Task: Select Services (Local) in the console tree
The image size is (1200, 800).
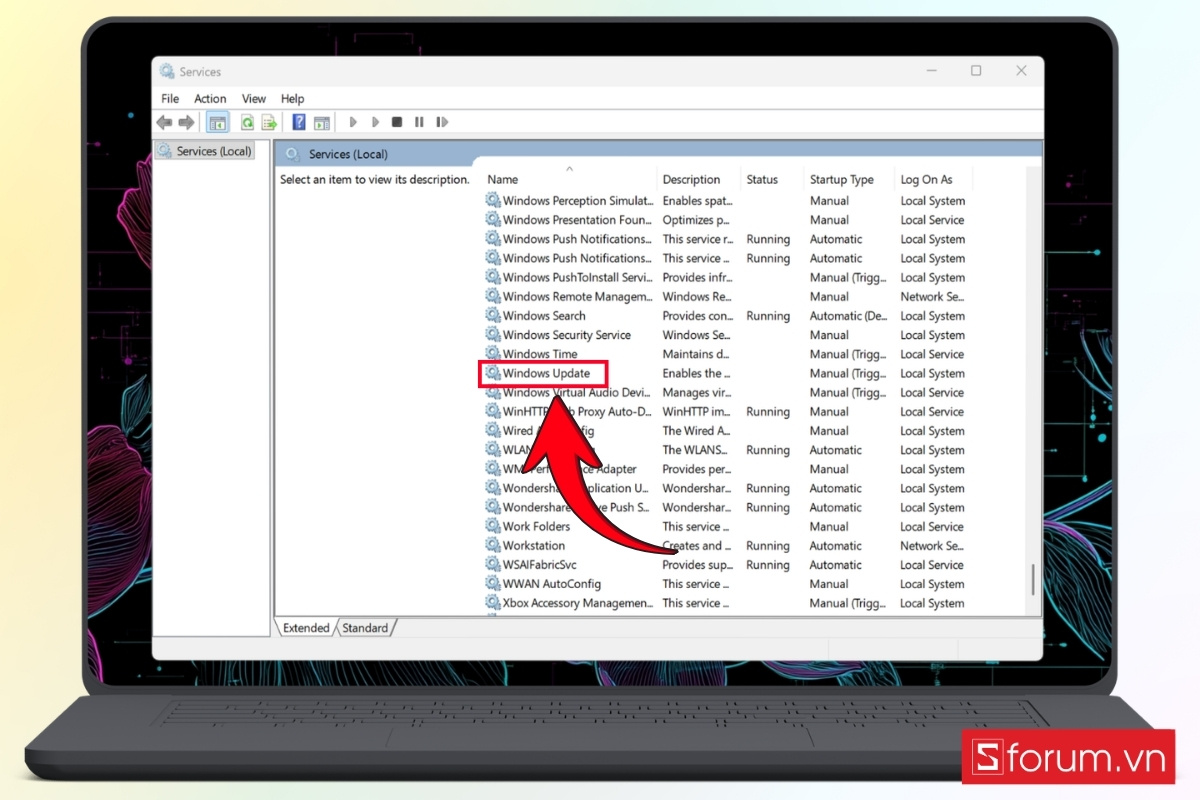Action: (204, 151)
